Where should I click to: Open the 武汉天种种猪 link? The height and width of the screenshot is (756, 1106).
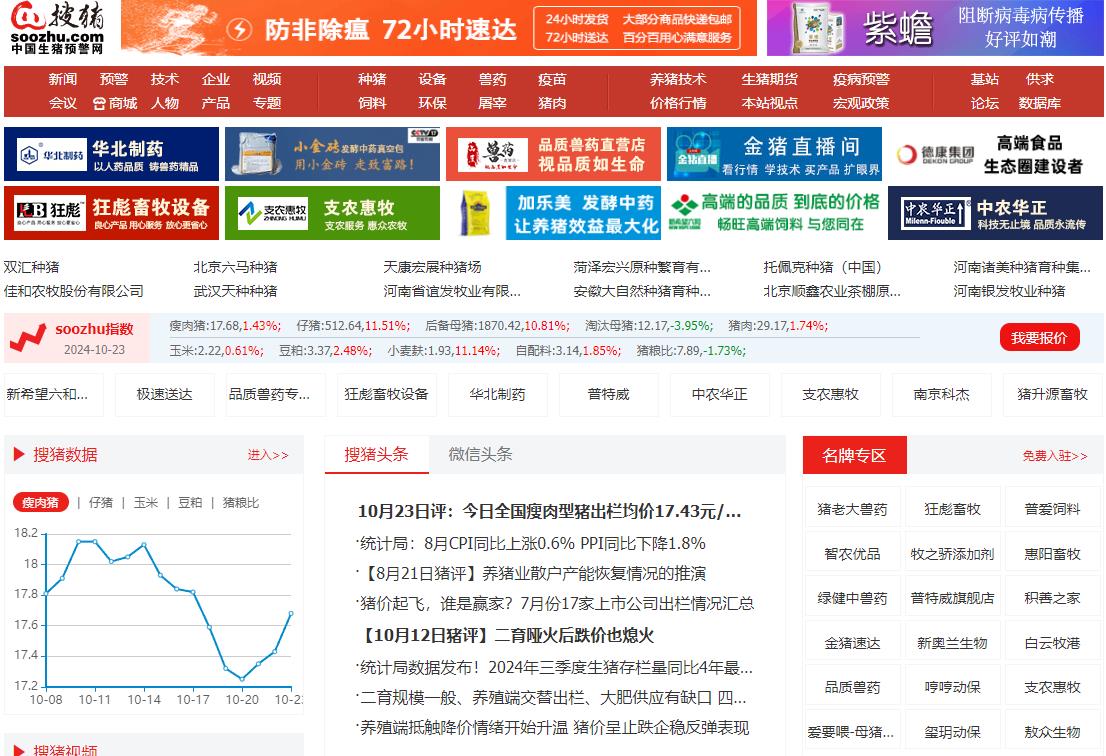click(236, 291)
